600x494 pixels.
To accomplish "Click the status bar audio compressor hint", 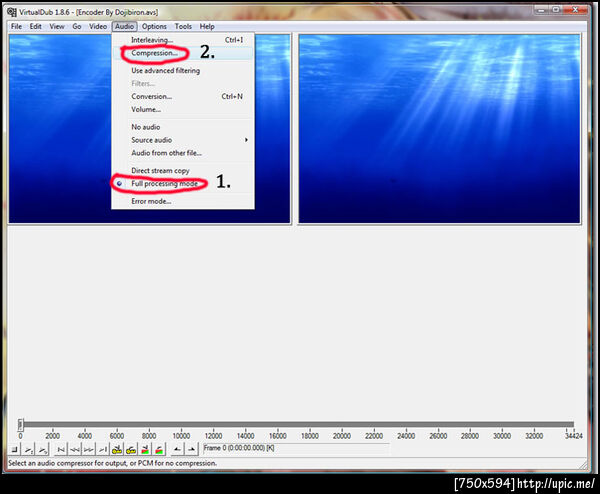I will (112, 463).
